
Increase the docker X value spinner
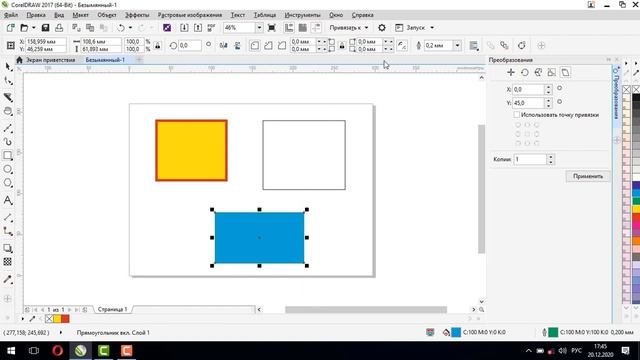pos(549,87)
